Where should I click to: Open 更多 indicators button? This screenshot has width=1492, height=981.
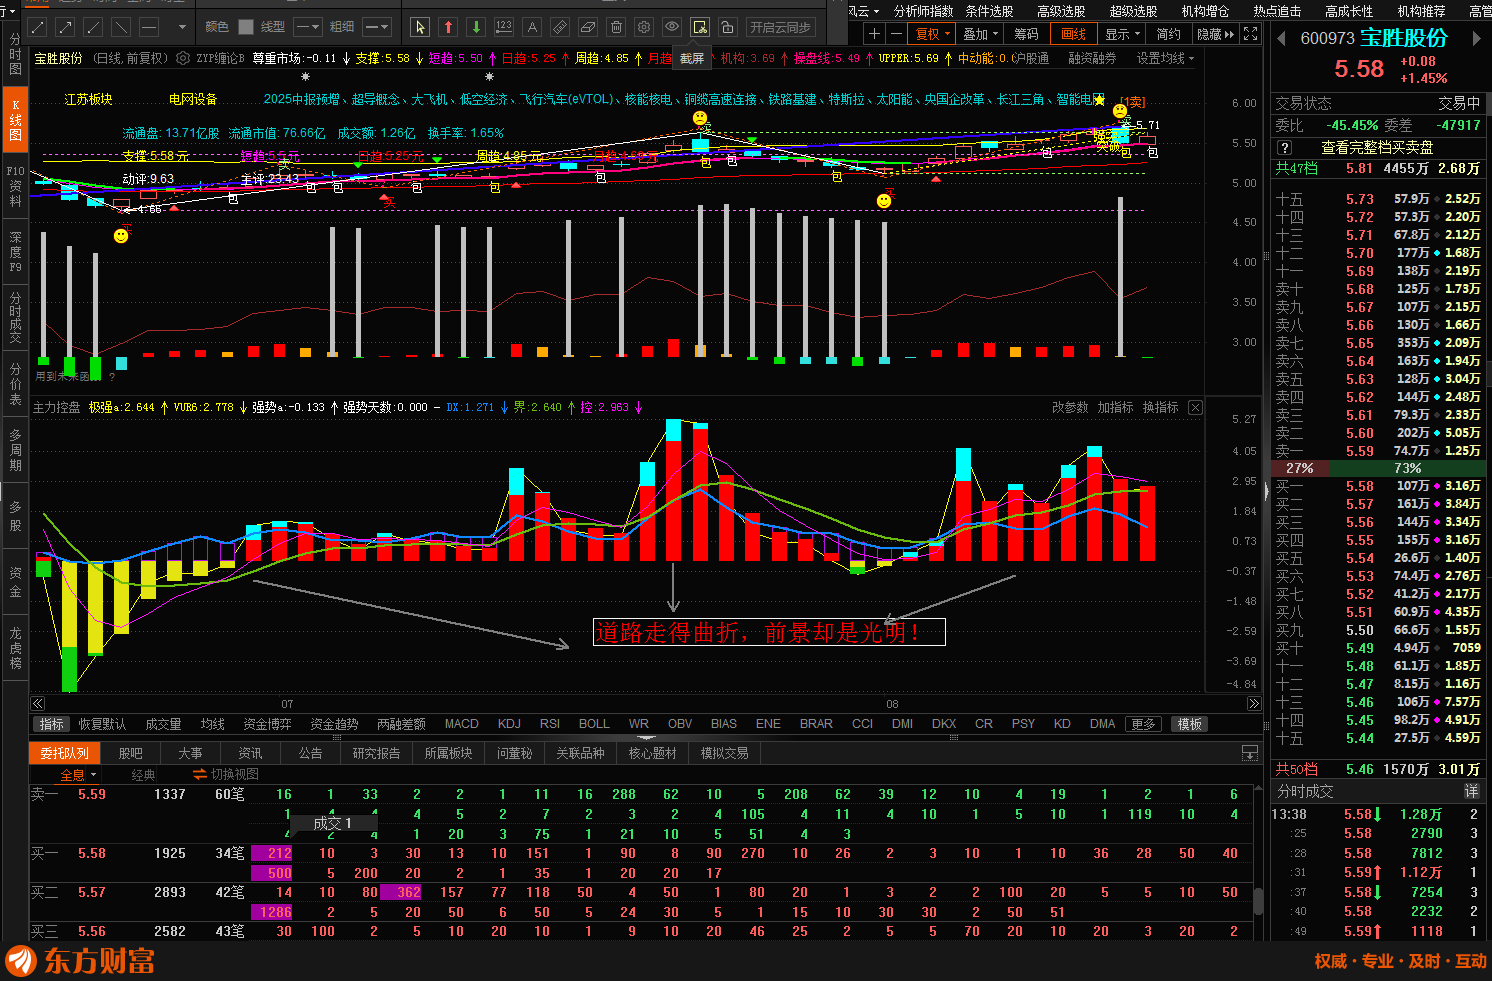click(1143, 724)
